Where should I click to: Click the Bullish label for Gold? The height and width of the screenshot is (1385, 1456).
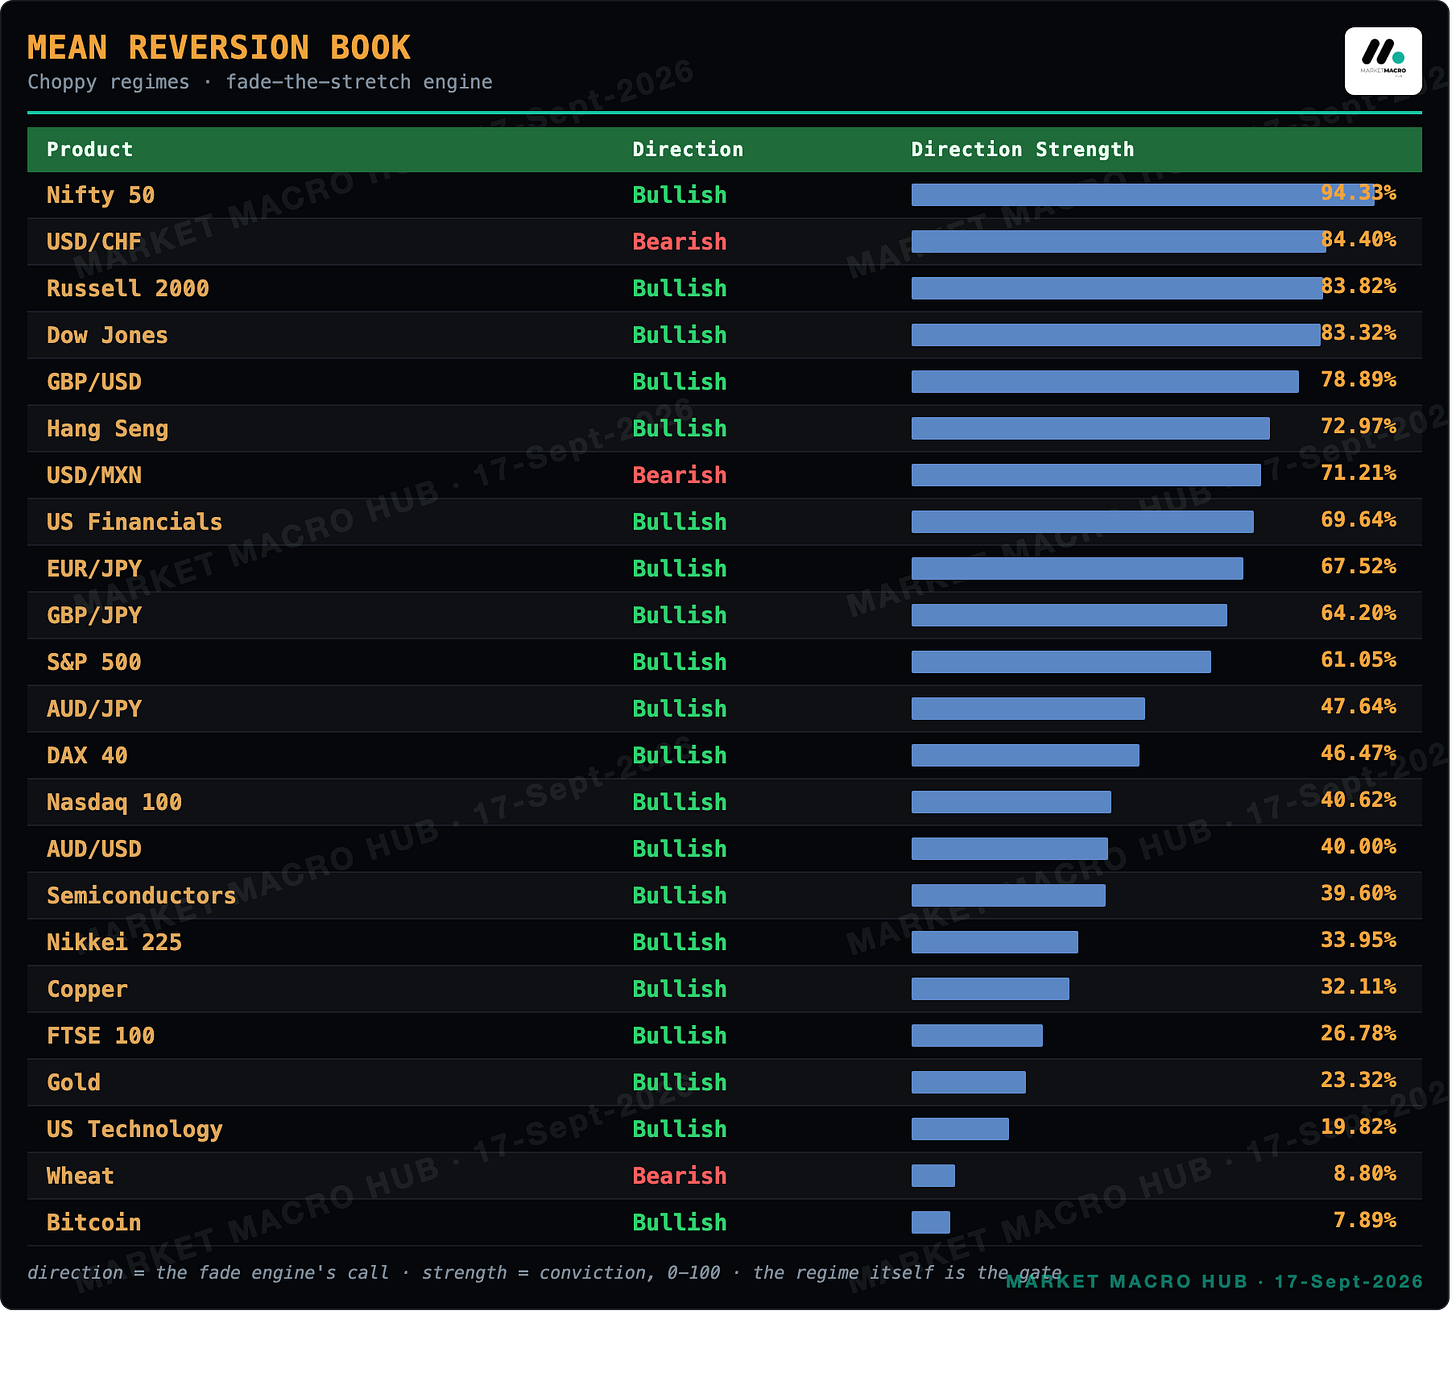point(680,1082)
